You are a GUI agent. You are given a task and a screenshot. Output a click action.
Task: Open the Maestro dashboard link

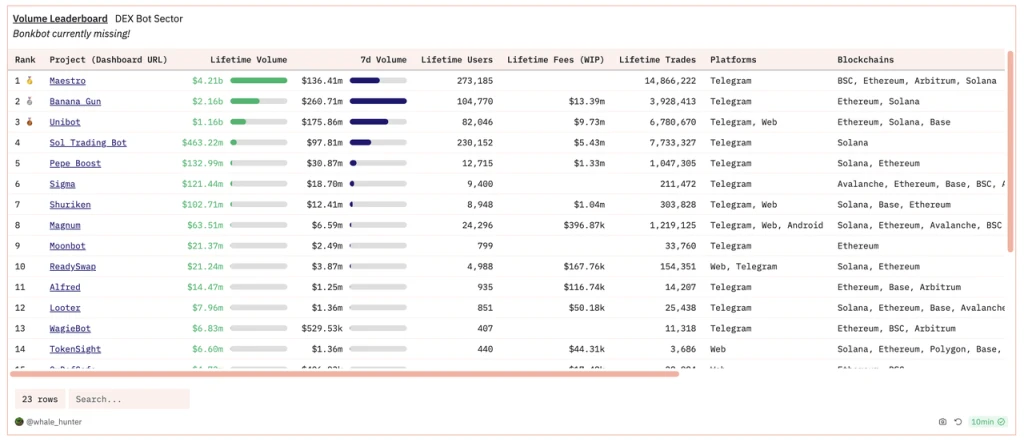coord(67,81)
